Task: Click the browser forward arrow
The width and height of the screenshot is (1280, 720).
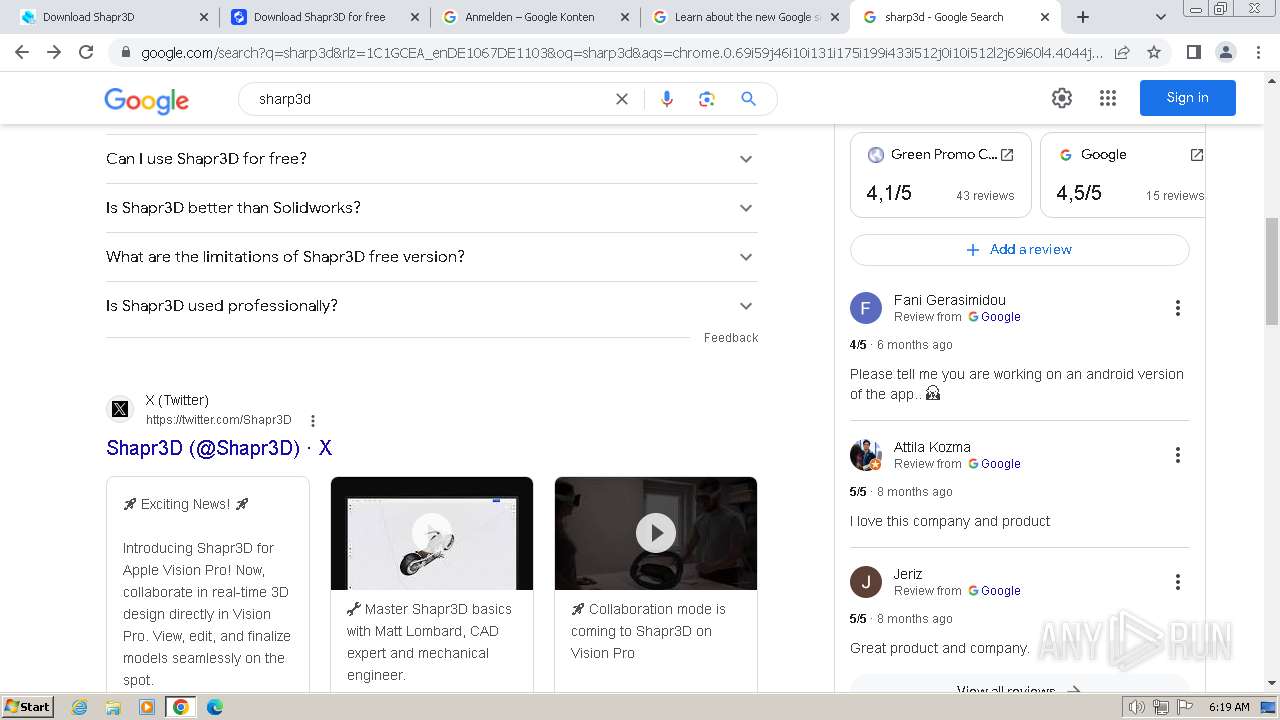Action: click(x=54, y=52)
